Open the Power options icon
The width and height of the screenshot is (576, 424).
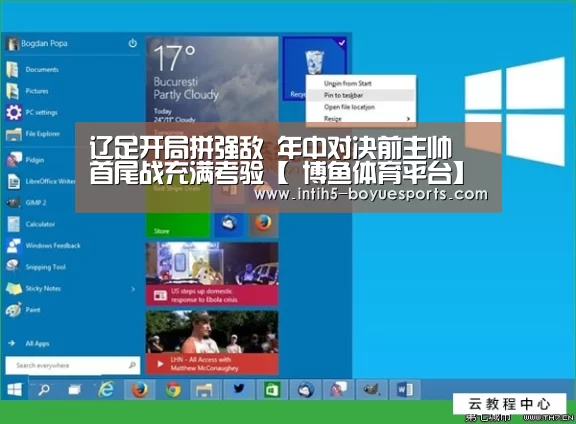point(132,43)
